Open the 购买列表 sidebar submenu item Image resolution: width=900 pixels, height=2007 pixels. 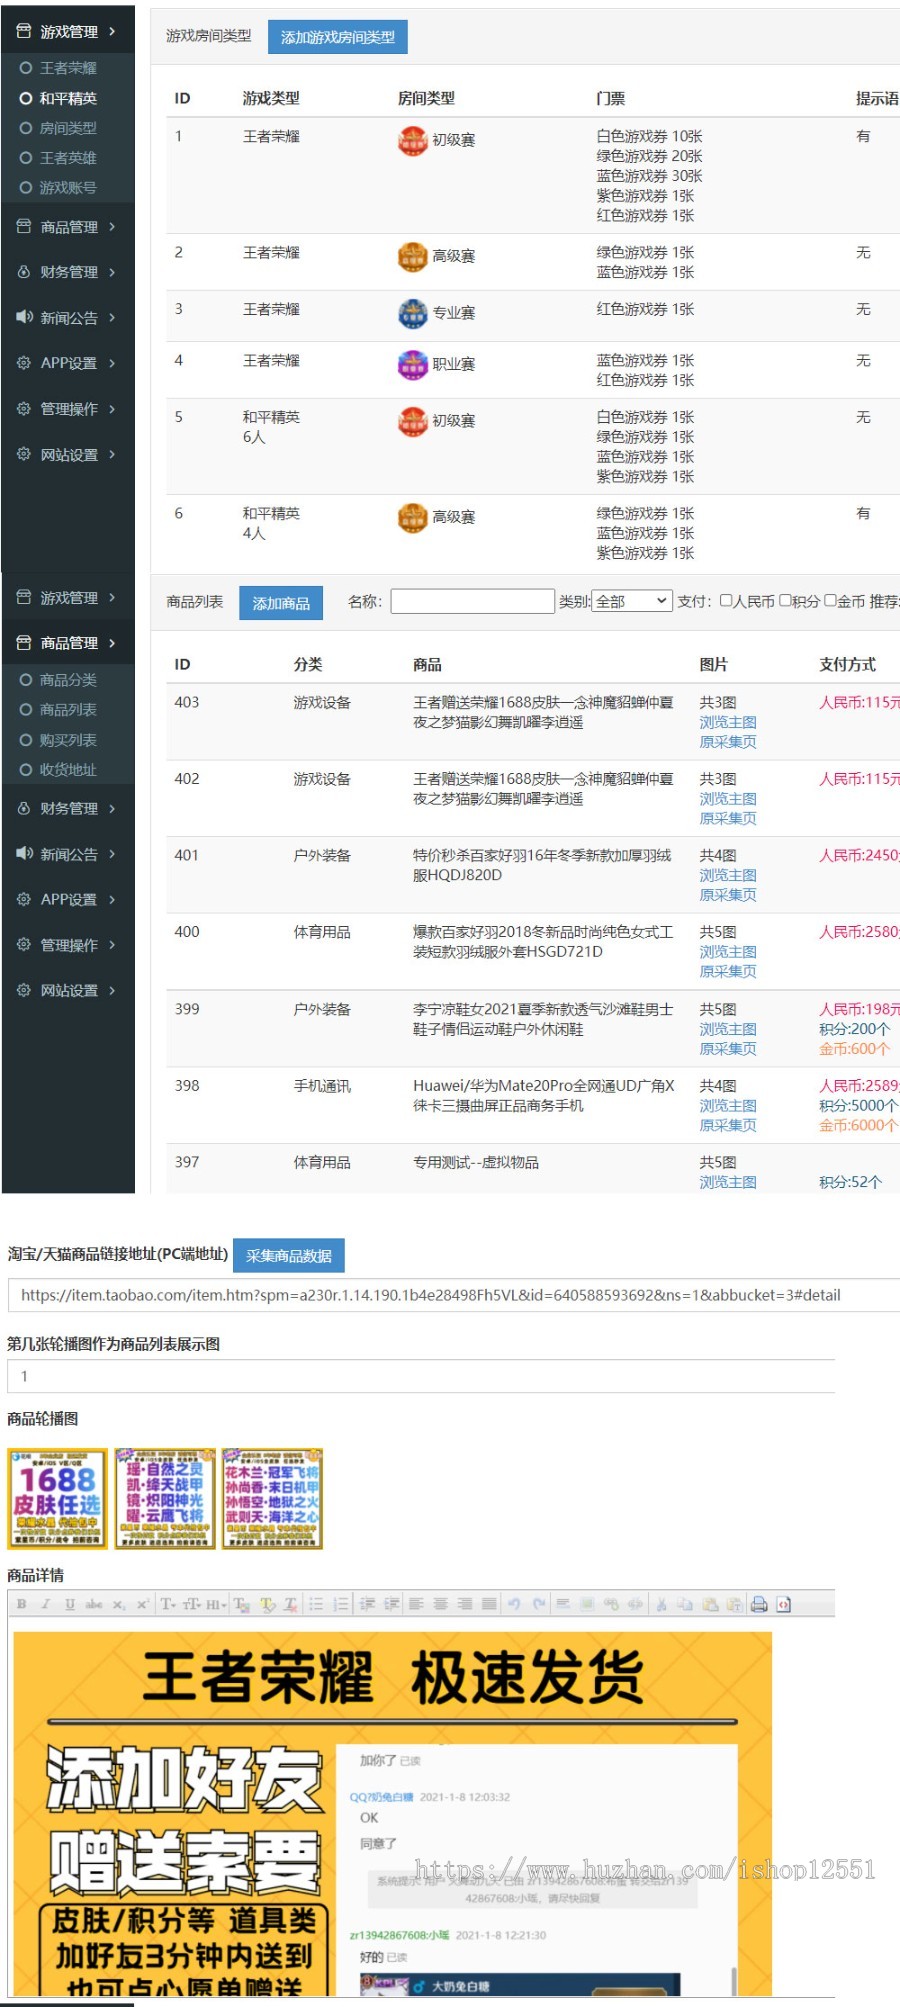67,740
